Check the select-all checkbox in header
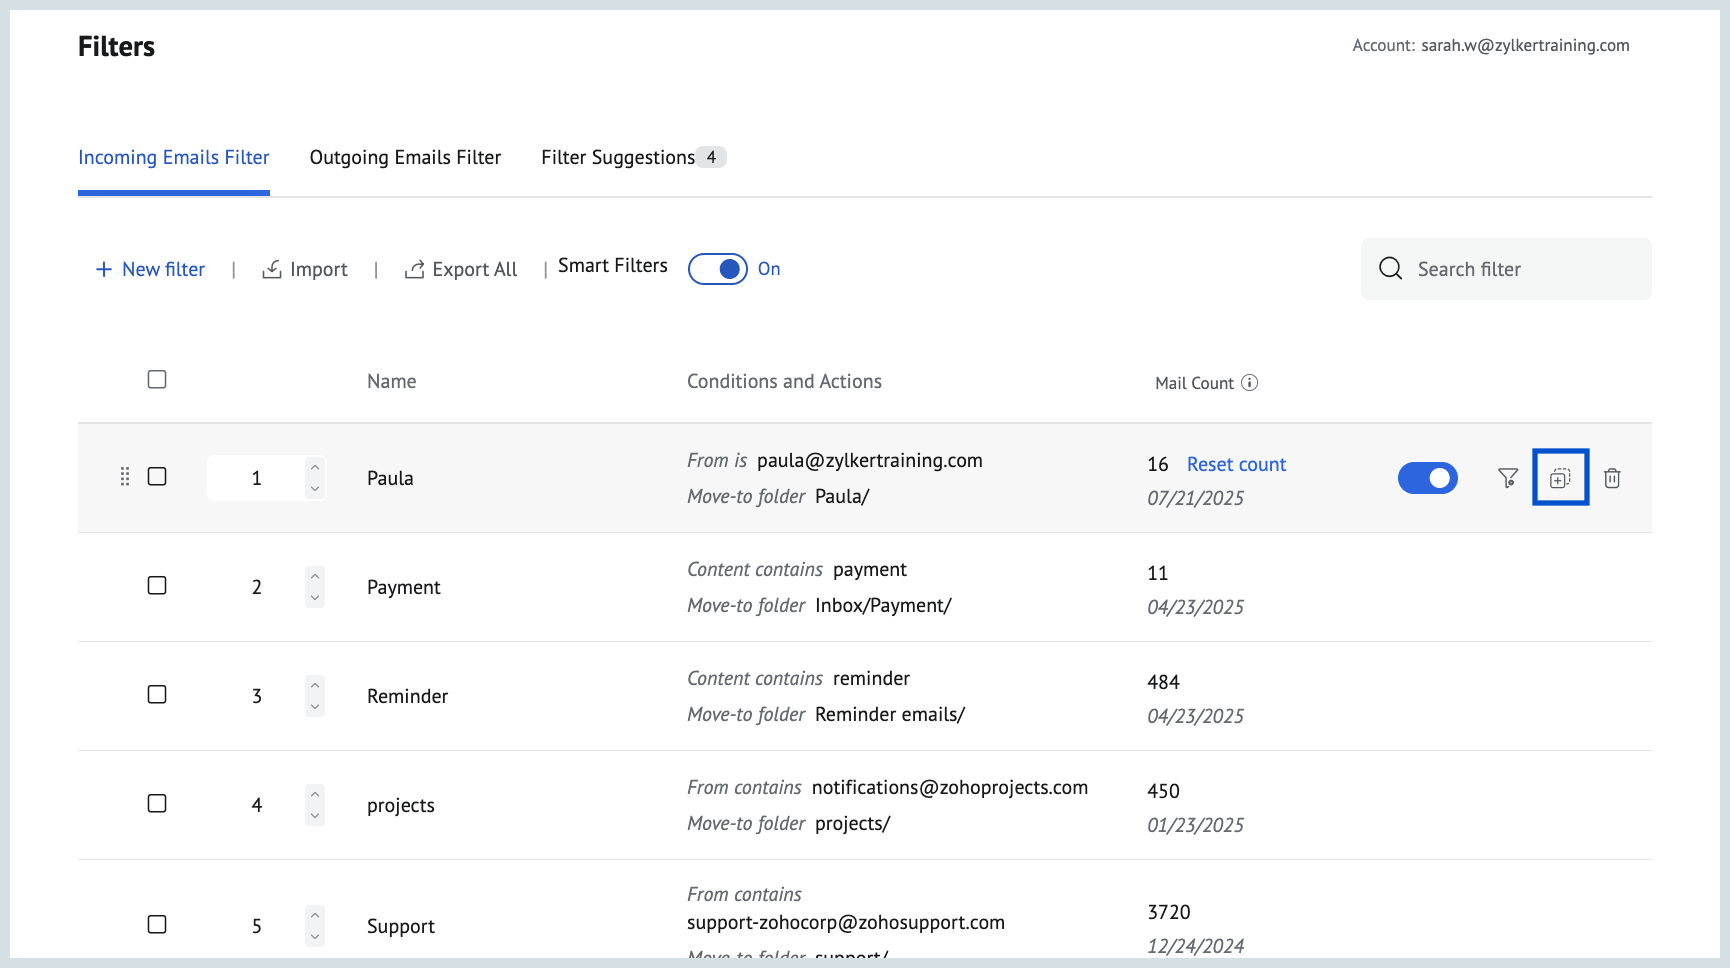 pyautogui.click(x=157, y=380)
